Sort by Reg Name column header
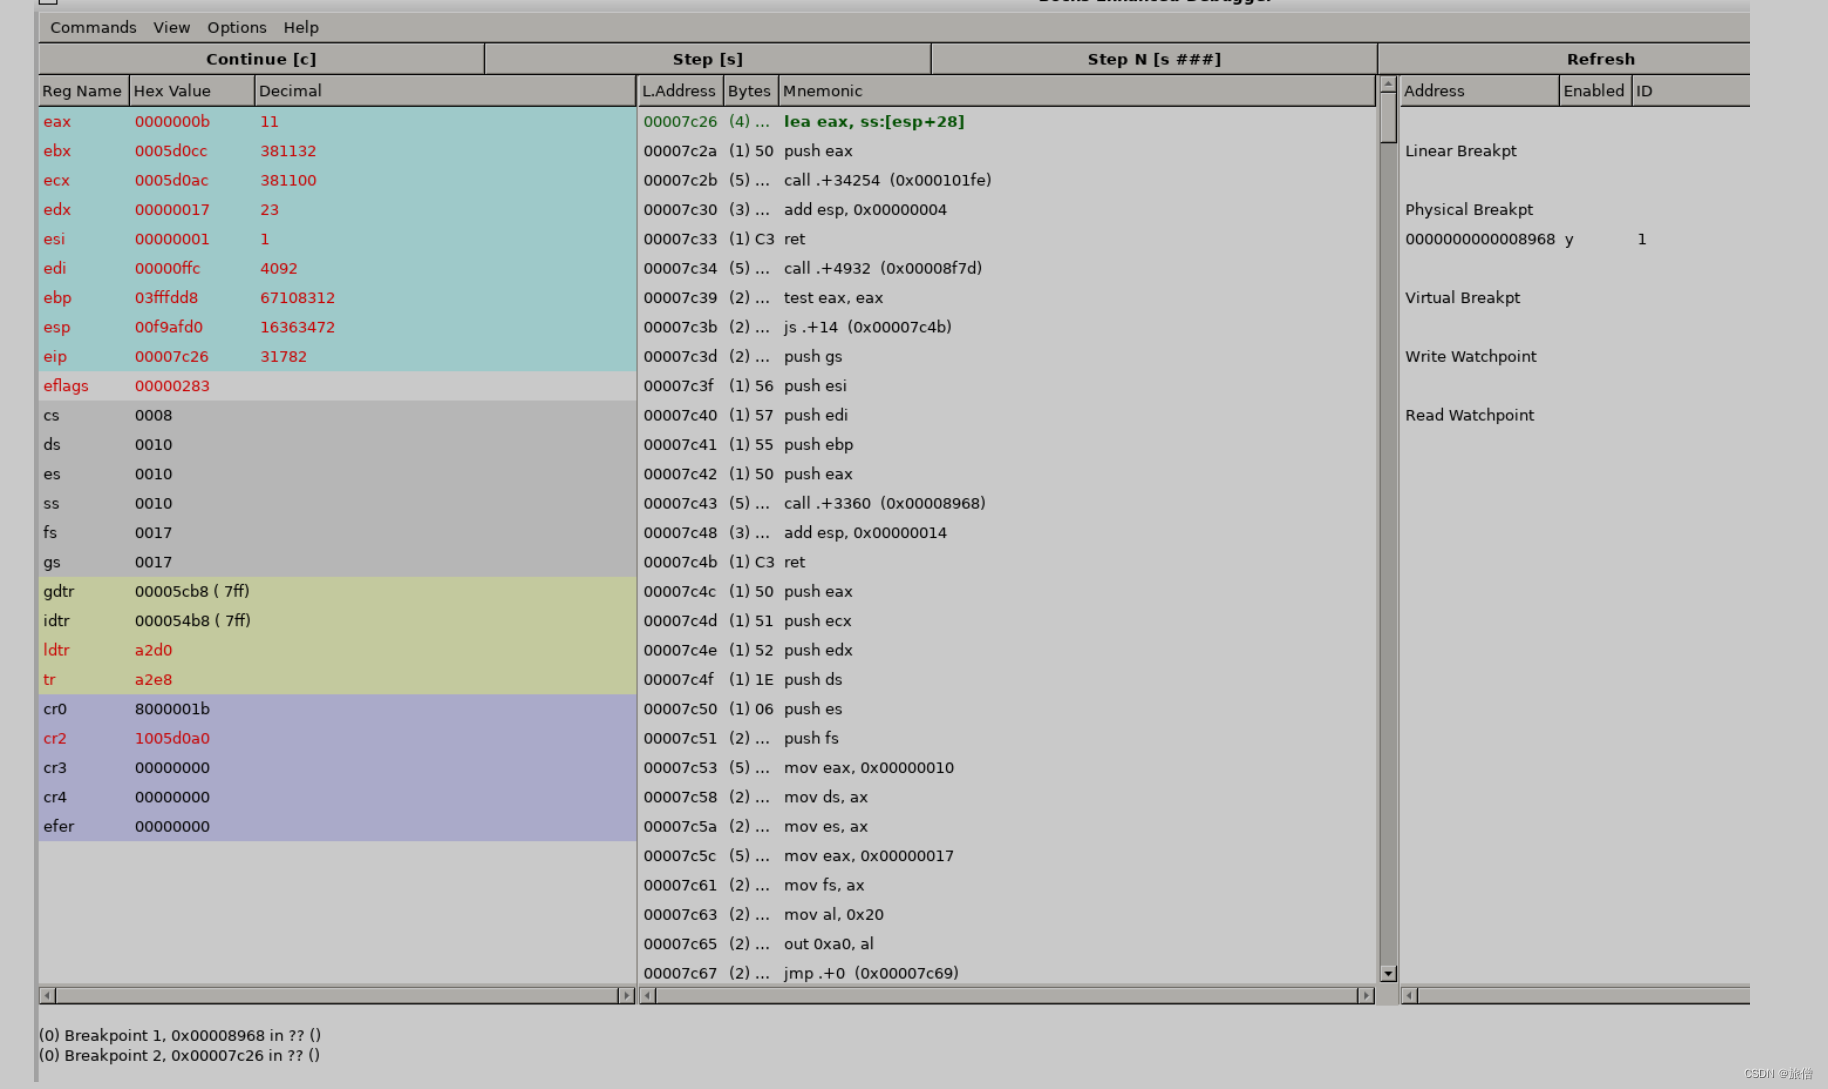This screenshot has width=1828, height=1089. coord(83,91)
